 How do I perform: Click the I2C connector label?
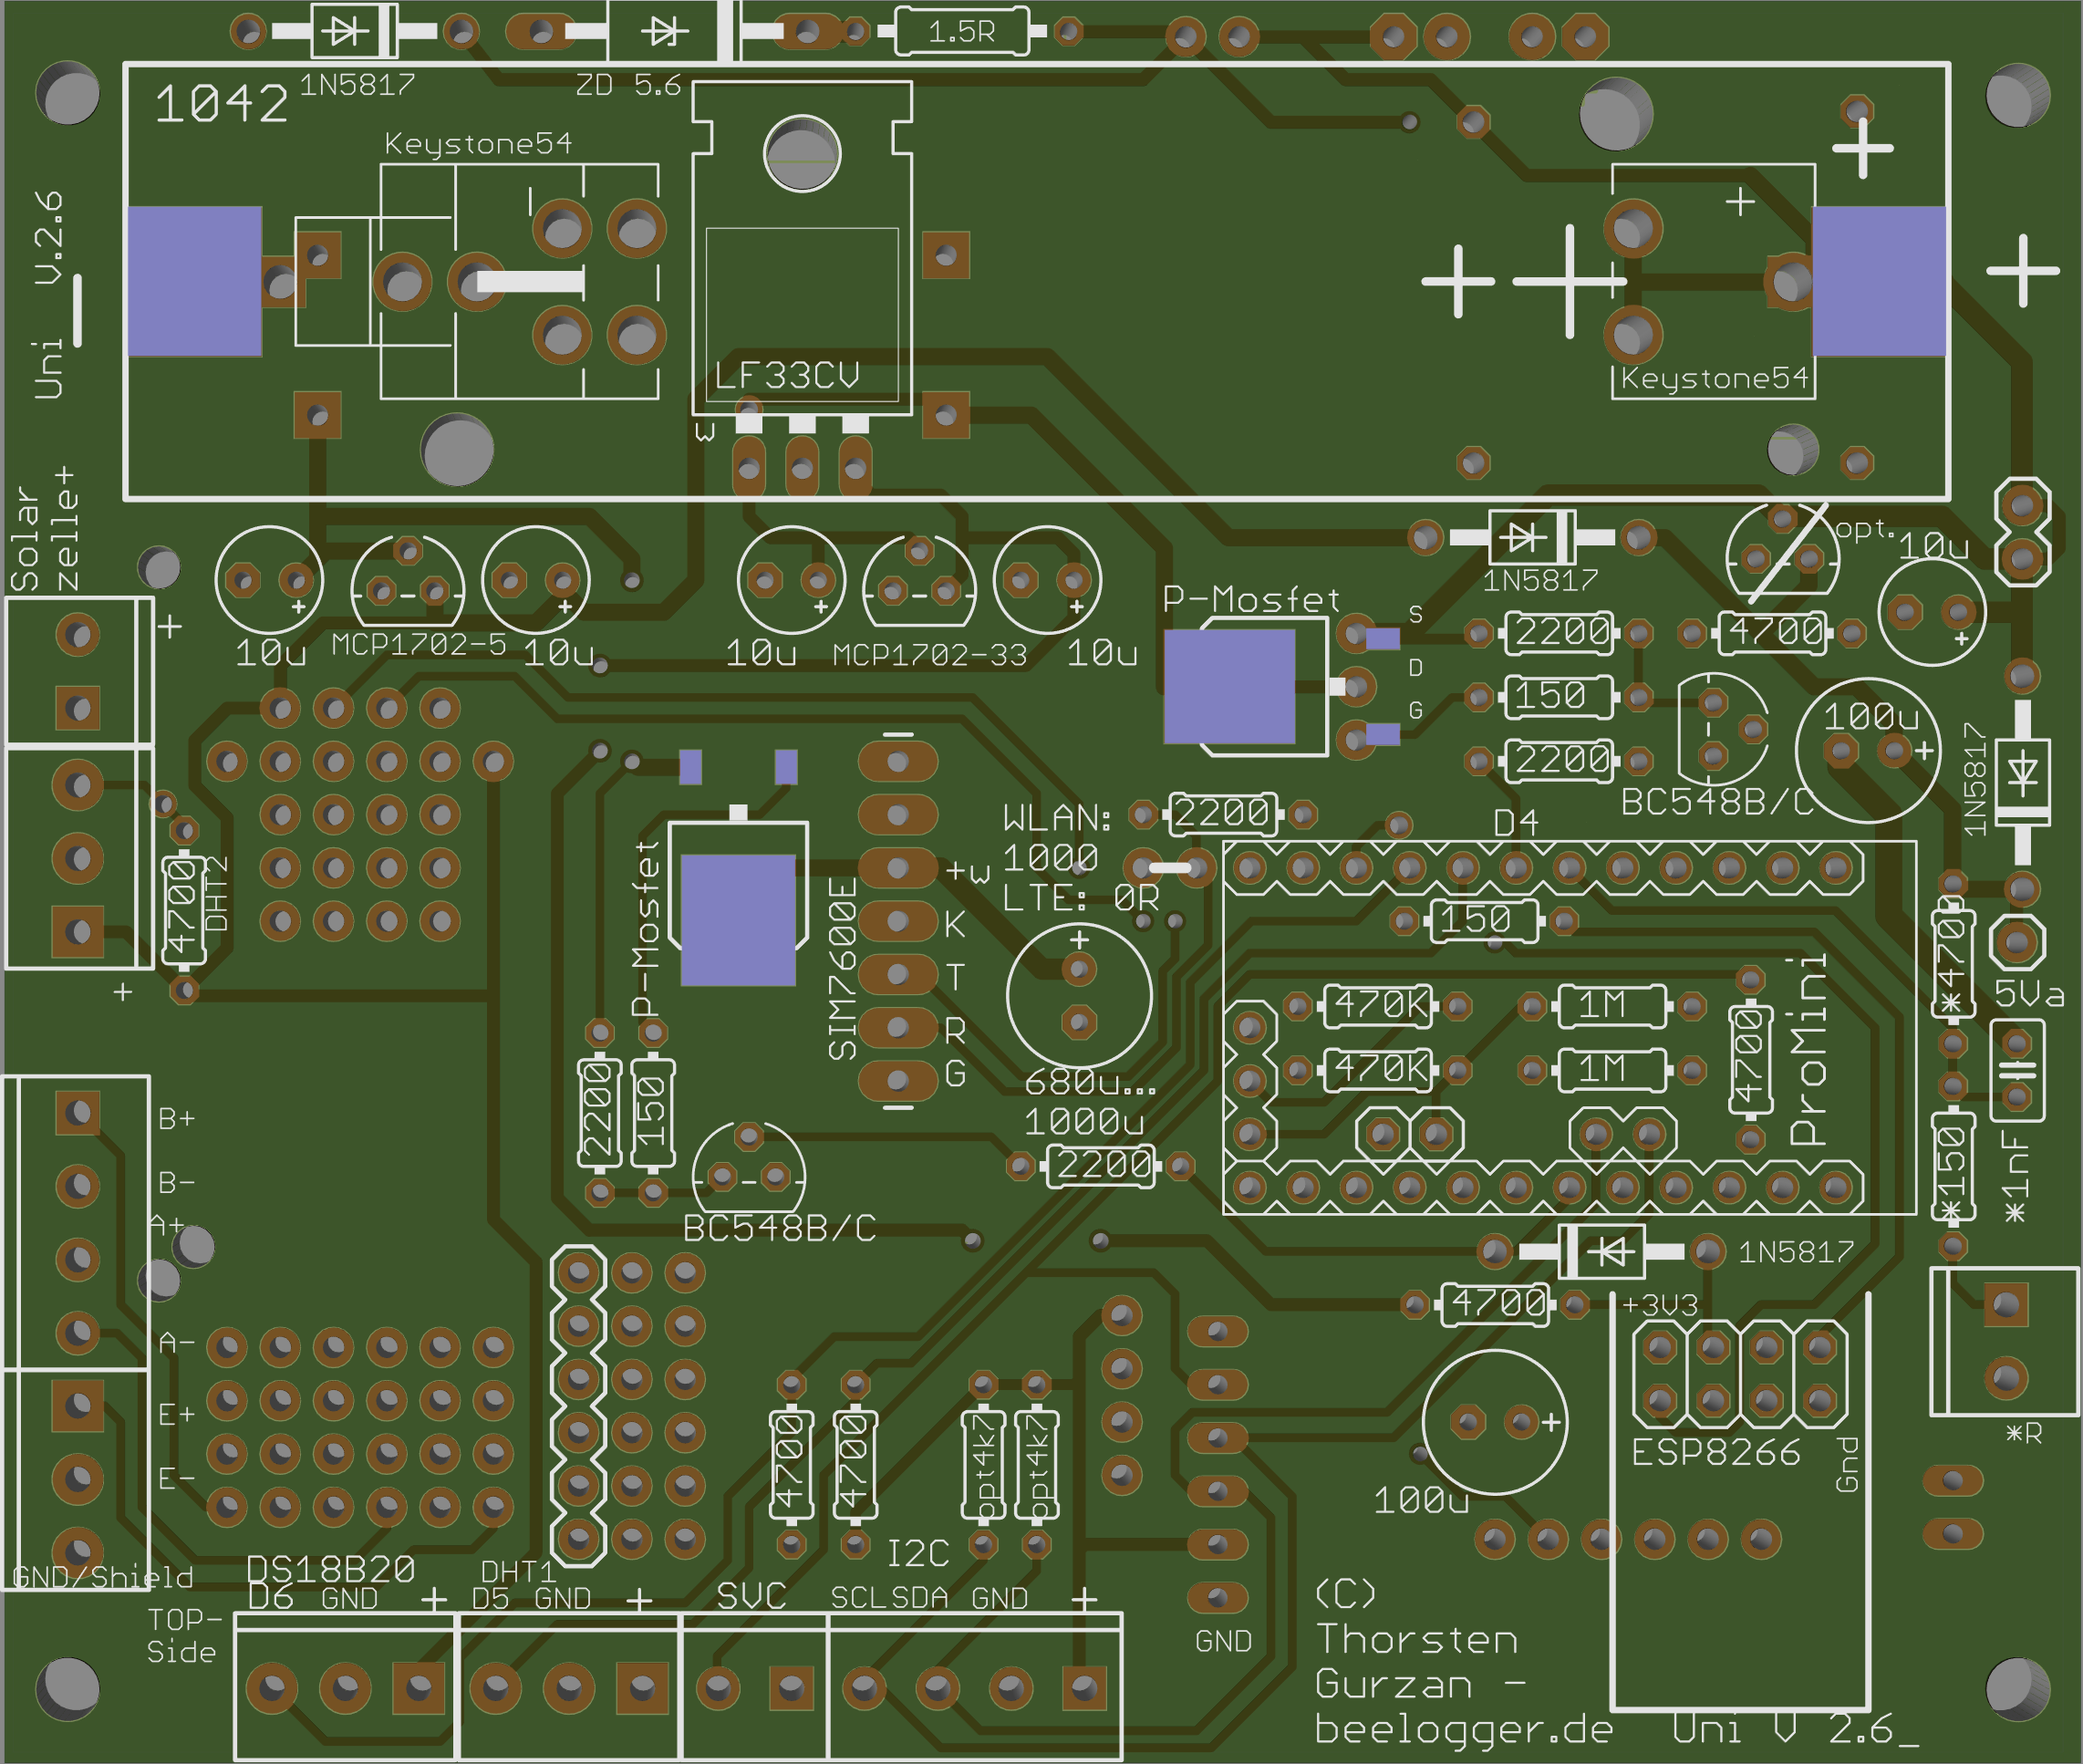pos(918,1553)
